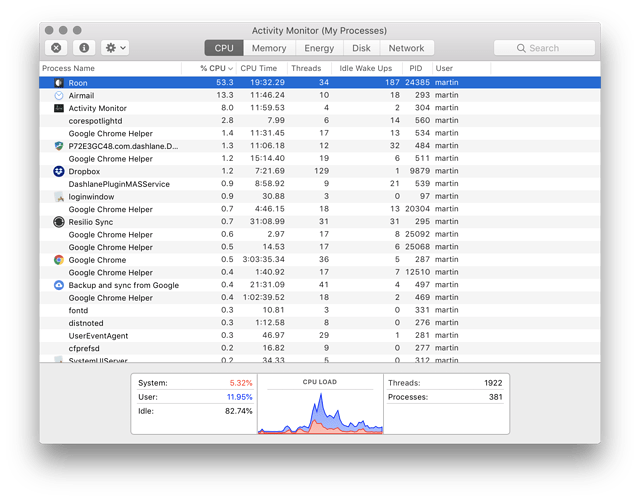Switch to the Disk tab
Screen dimensions: 640x500
[x=362, y=48]
